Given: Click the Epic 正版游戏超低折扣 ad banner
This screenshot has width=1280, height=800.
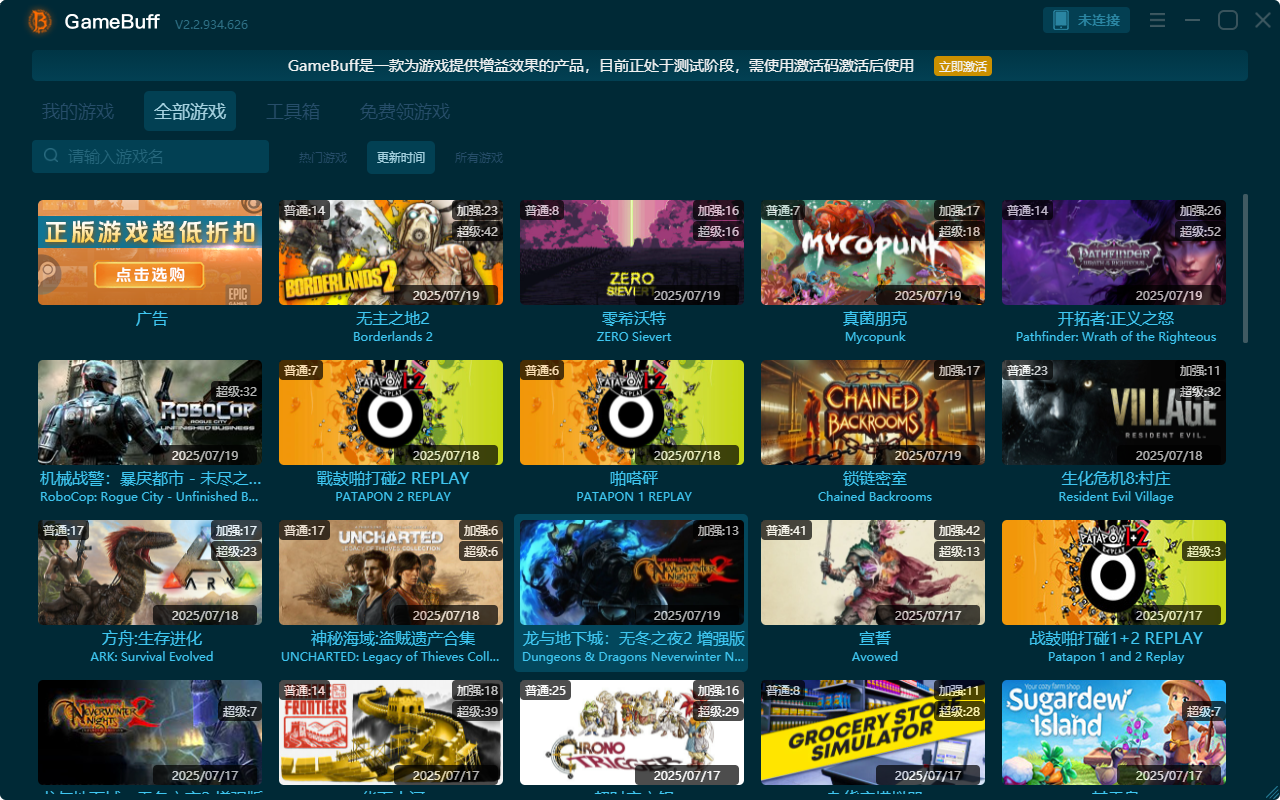Looking at the screenshot, I should (x=150, y=252).
